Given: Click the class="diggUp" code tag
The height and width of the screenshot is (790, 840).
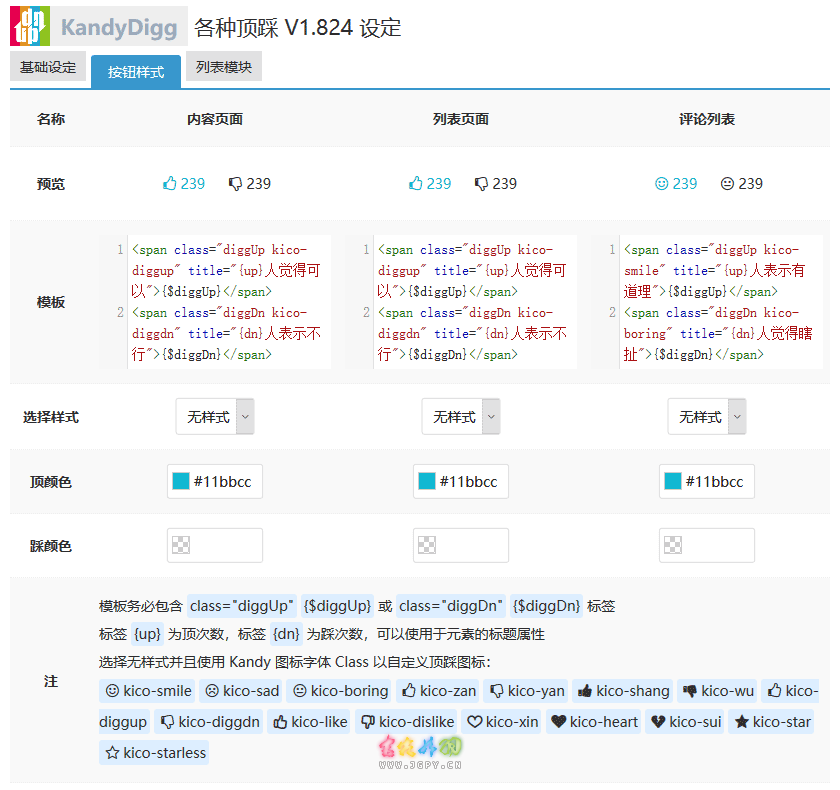Looking at the screenshot, I should (242, 606).
